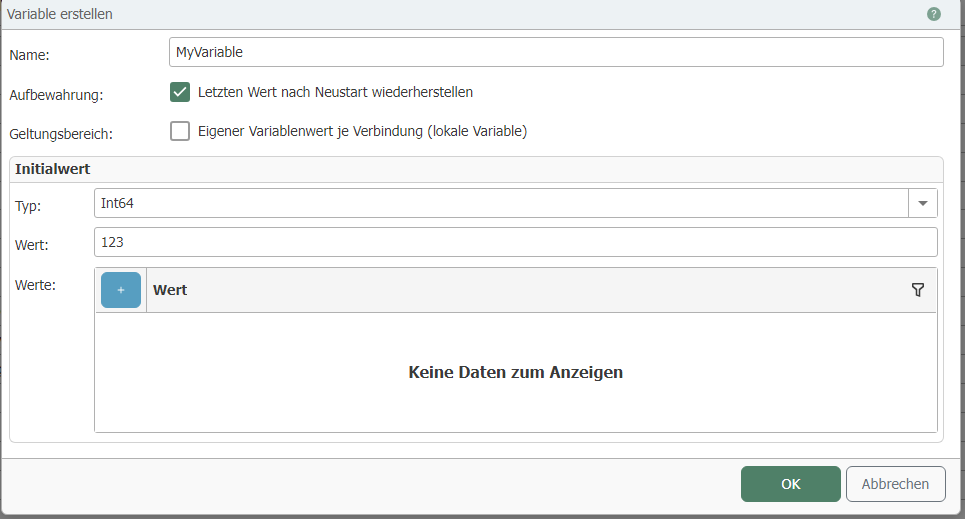
Task: Click the 'Letzten Wert nach Neustart wiederherstellen' label text
Action: pos(335,92)
